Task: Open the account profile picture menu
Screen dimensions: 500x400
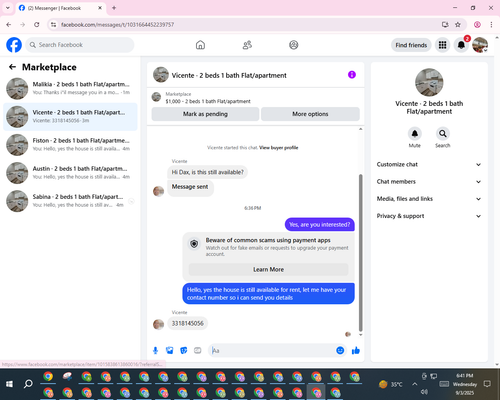Action: [480, 45]
